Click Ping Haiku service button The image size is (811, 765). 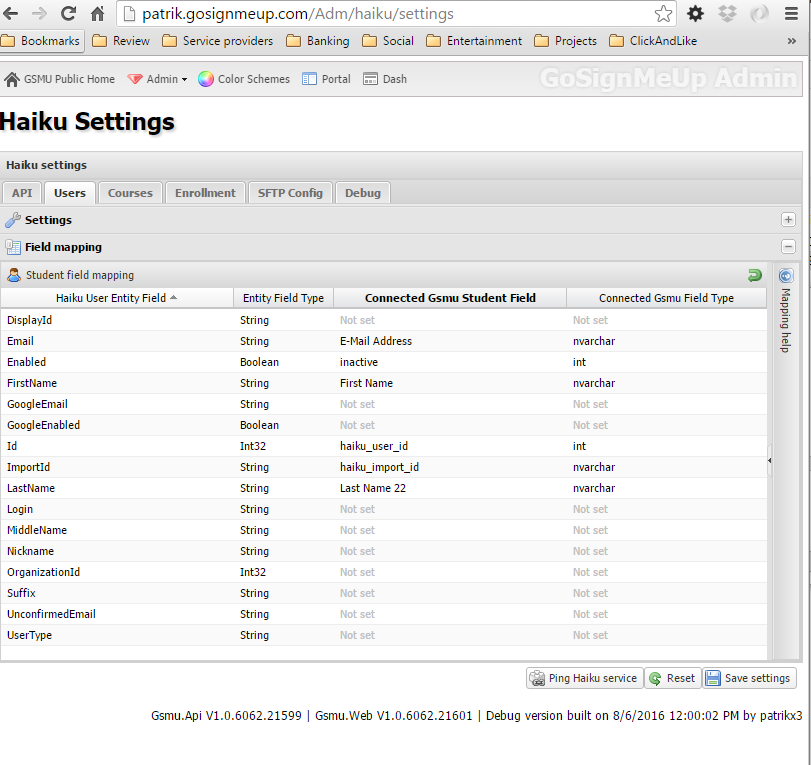(584, 678)
